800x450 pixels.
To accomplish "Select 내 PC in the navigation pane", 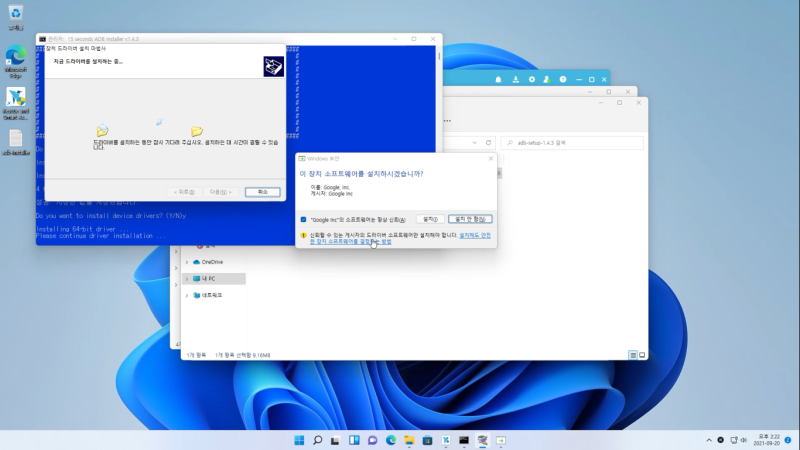I will tap(209, 279).
